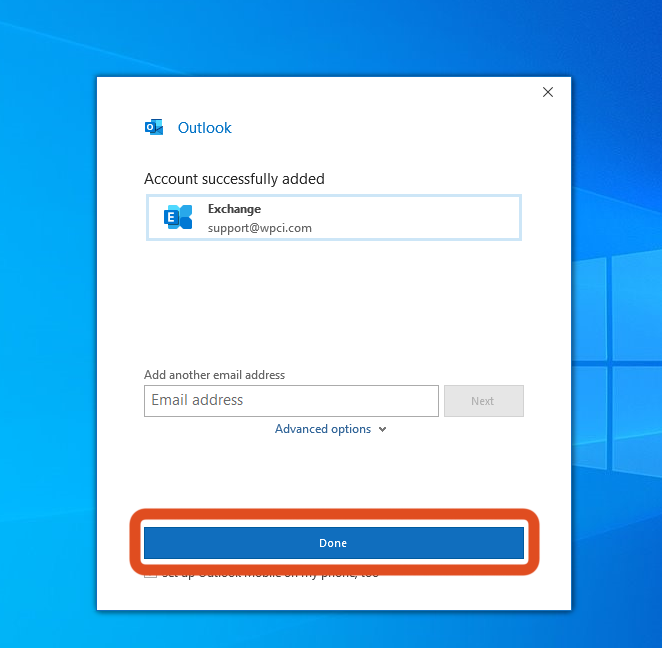Close the Outlook setup dialog
This screenshot has width=662, height=648.
547,92
